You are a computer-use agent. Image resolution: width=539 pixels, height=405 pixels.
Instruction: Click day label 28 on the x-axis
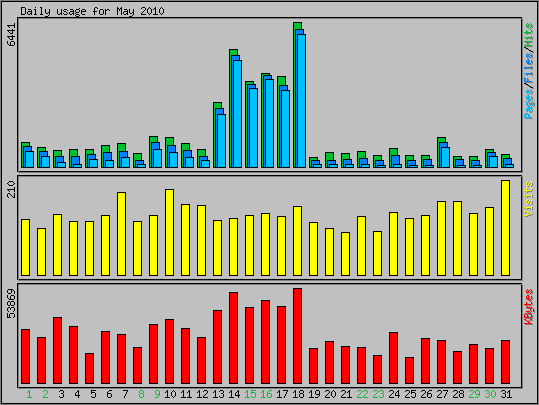pos(458,394)
